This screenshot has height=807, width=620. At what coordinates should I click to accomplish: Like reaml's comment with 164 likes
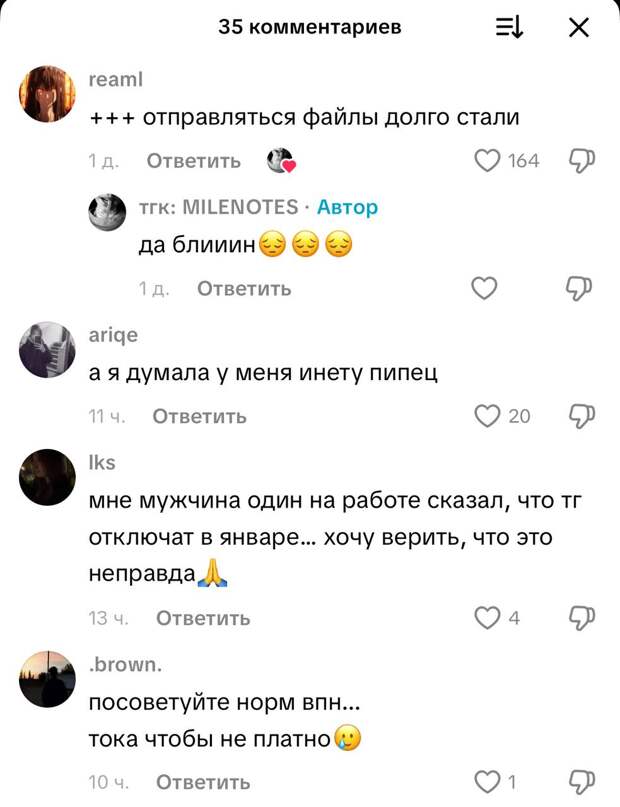click(487, 161)
